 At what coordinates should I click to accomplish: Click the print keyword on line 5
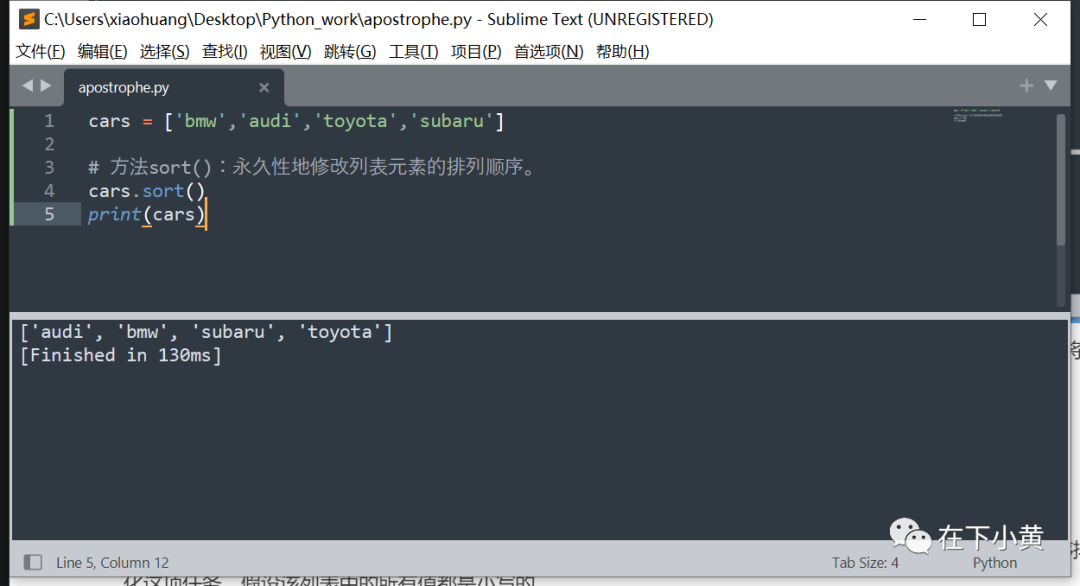point(114,214)
